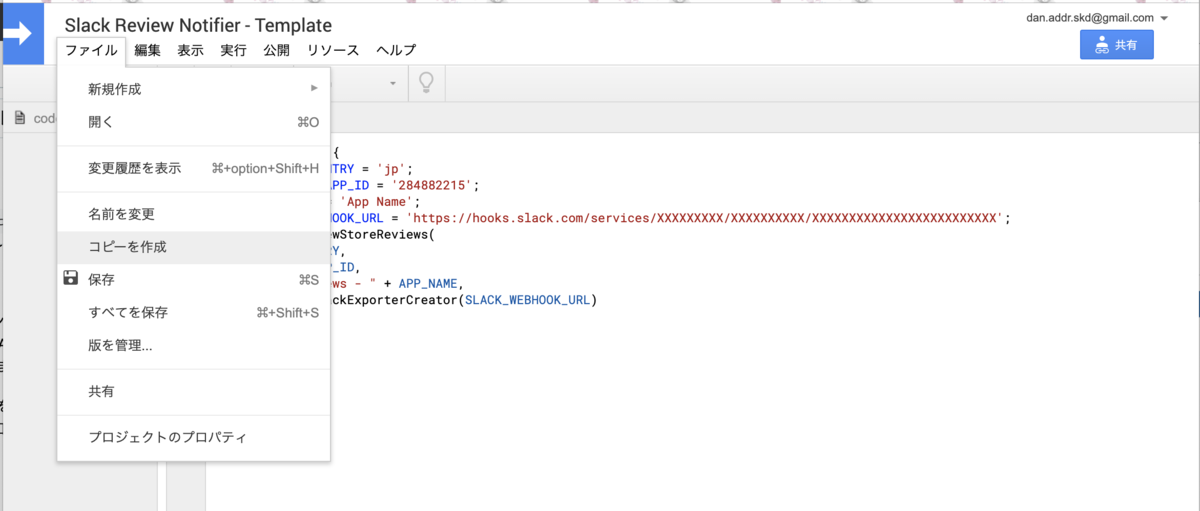Click the Slack webhook URL string in code

coord(704,217)
